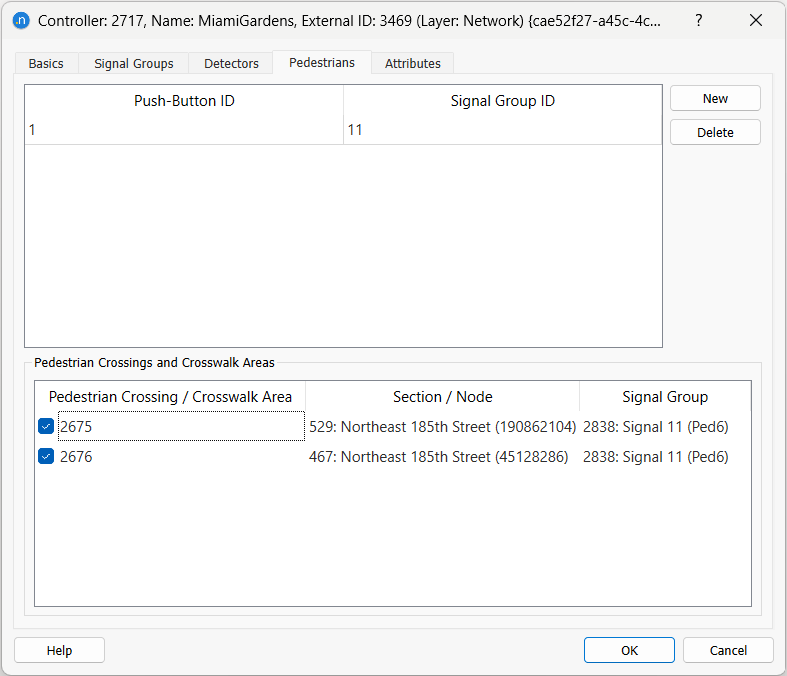Click the Section / Node column header
The width and height of the screenshot is (787, 676).
(442, 397)
